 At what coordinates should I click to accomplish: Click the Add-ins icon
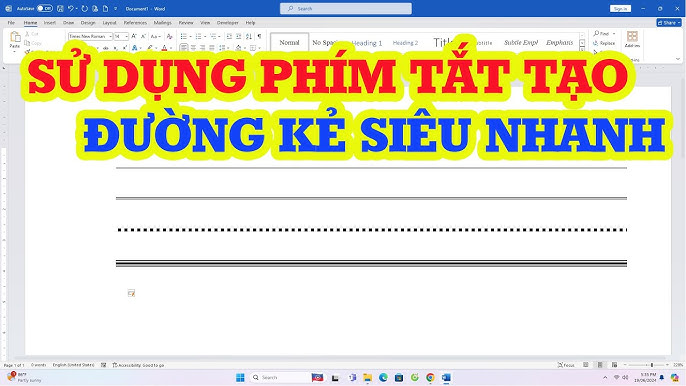pyautogui.click(x=632, y=39)
